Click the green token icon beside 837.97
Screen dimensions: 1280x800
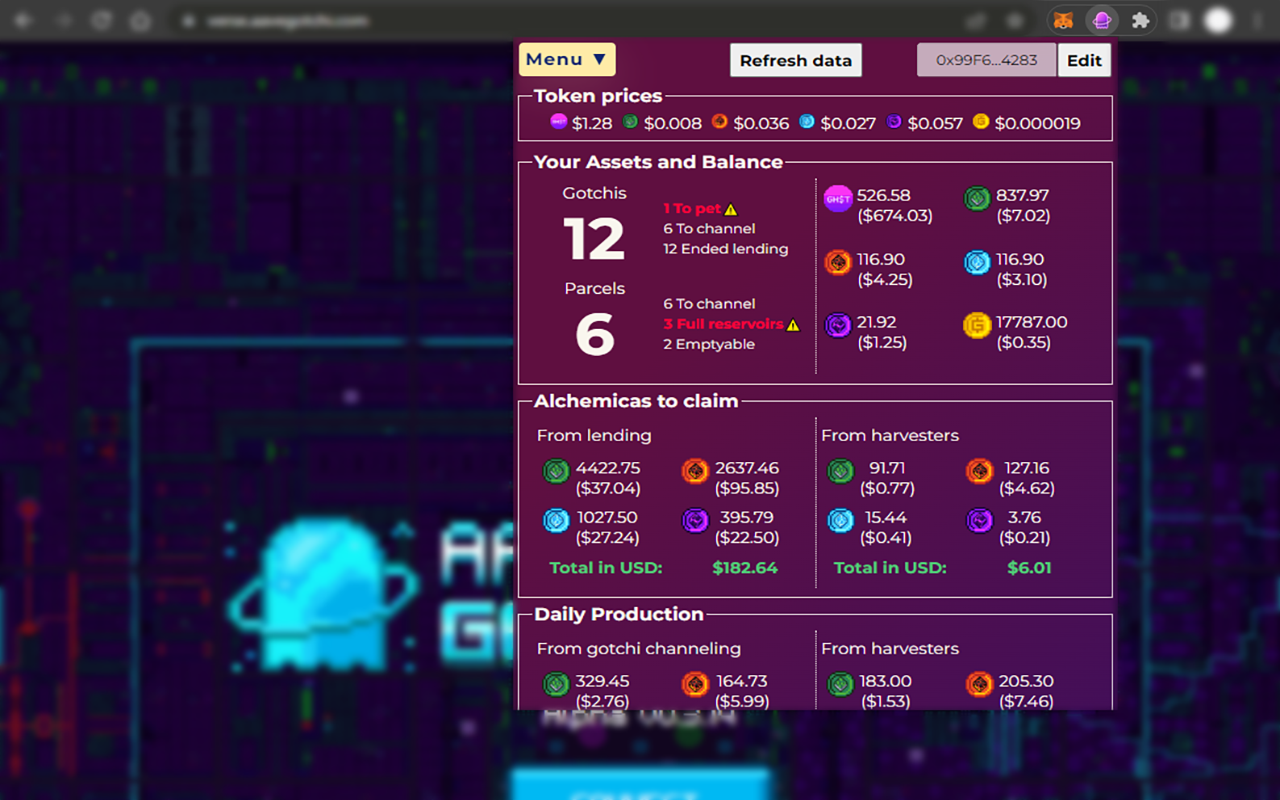tap(977, 199)
